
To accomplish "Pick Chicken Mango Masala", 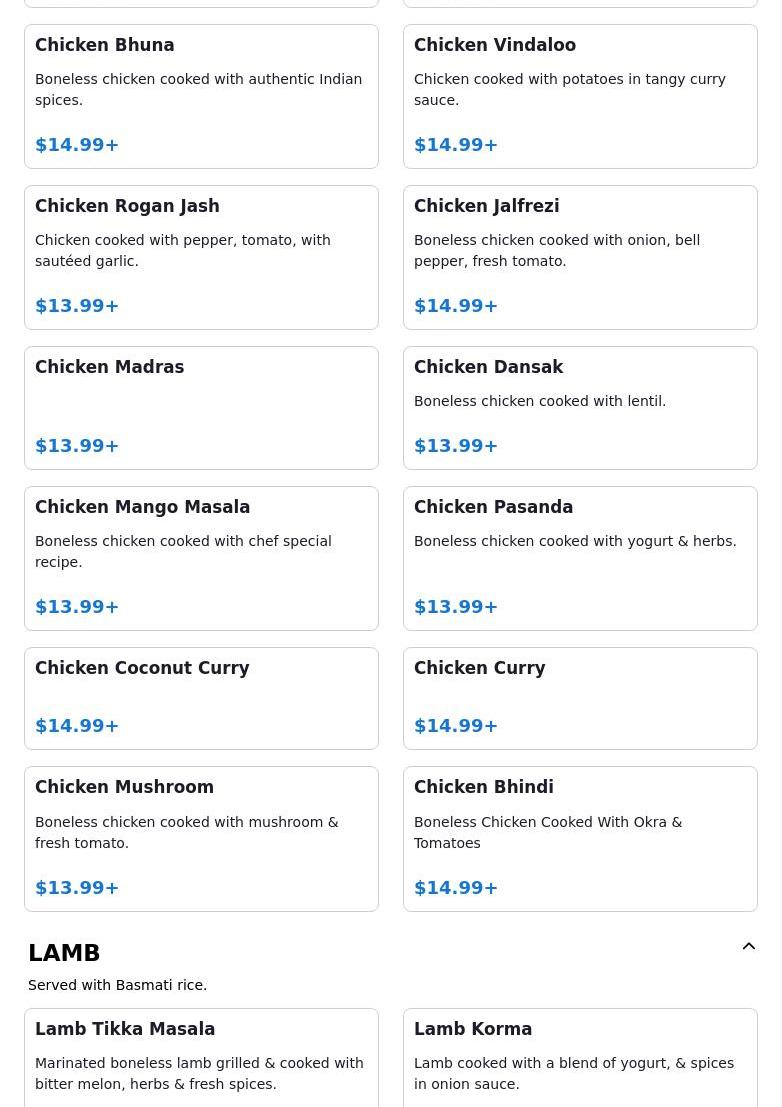I will 201,558.
